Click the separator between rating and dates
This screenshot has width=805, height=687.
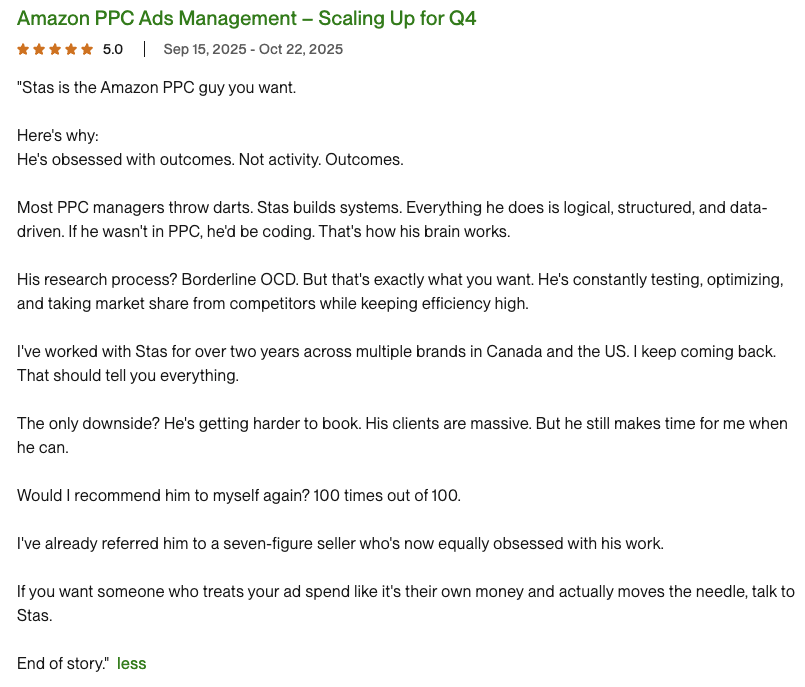144,48
